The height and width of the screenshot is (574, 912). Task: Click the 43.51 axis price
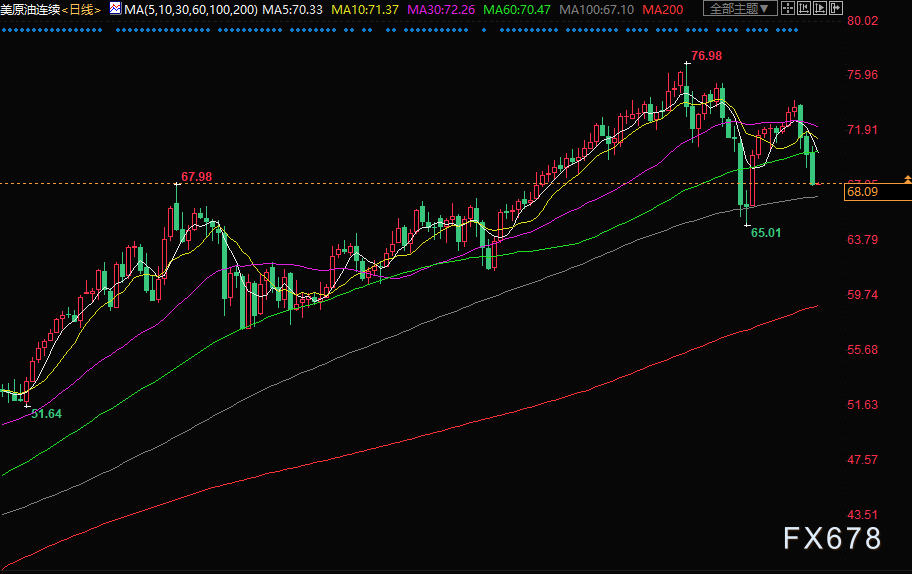pos(863,515)
